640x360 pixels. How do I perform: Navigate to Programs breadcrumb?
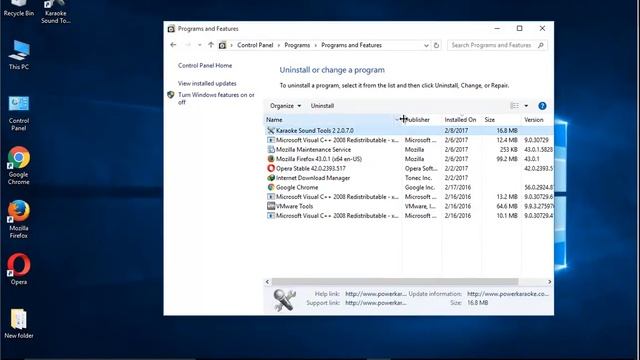[x=297, y=45]
